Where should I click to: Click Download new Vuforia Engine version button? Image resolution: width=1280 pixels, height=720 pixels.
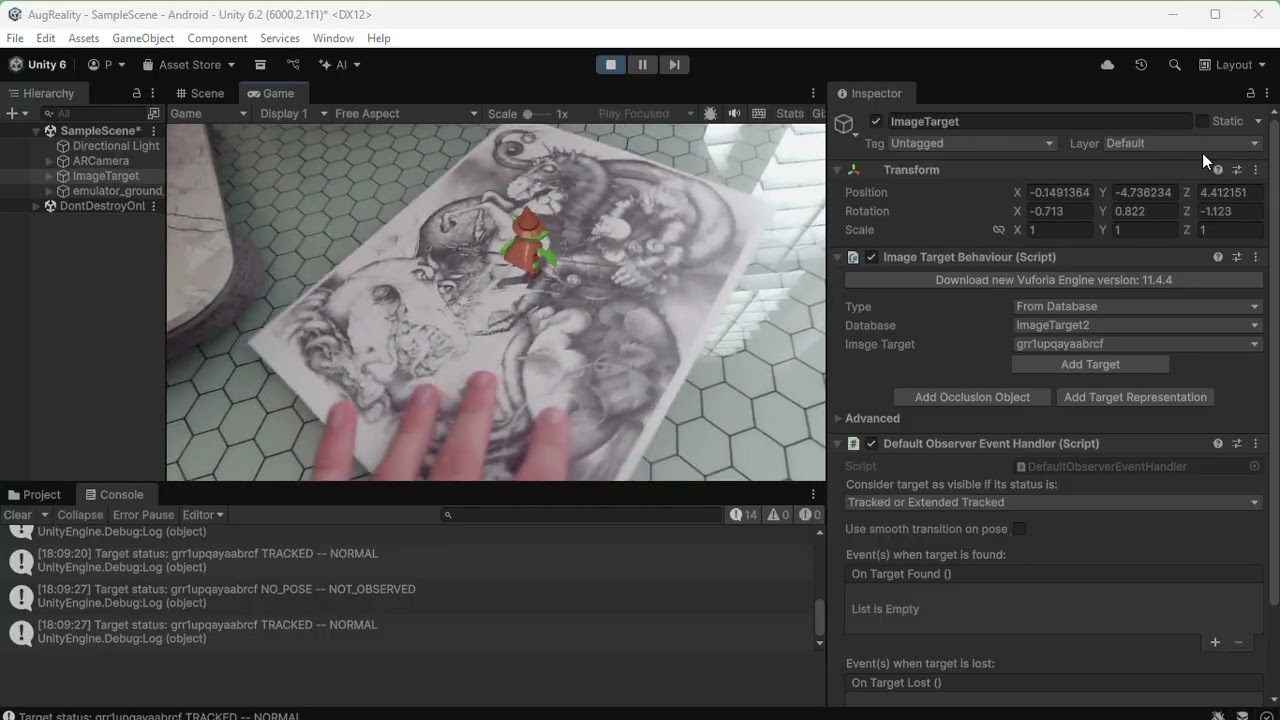tap(1053, 280)
